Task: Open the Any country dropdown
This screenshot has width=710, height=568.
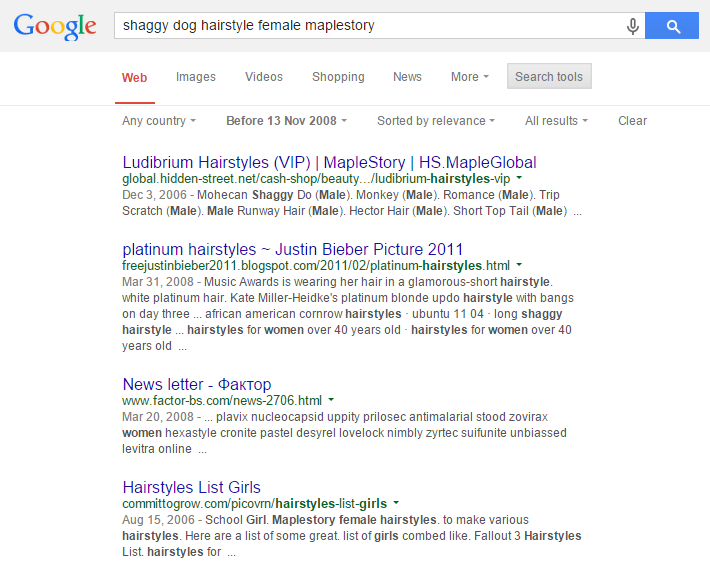Action: tap(158, 121)
